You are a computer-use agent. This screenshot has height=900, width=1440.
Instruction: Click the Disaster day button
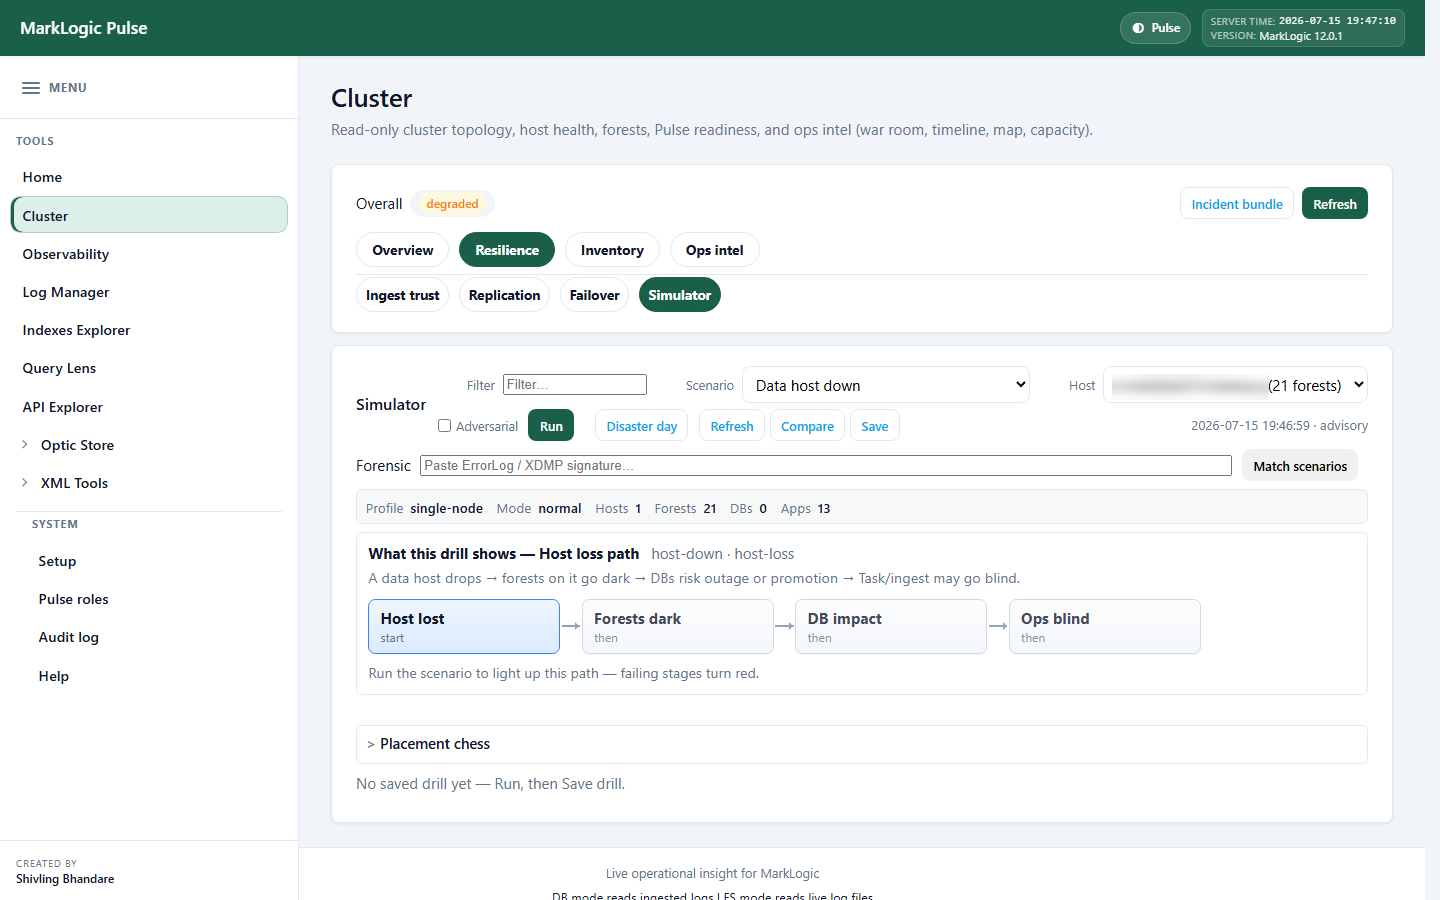642,426
